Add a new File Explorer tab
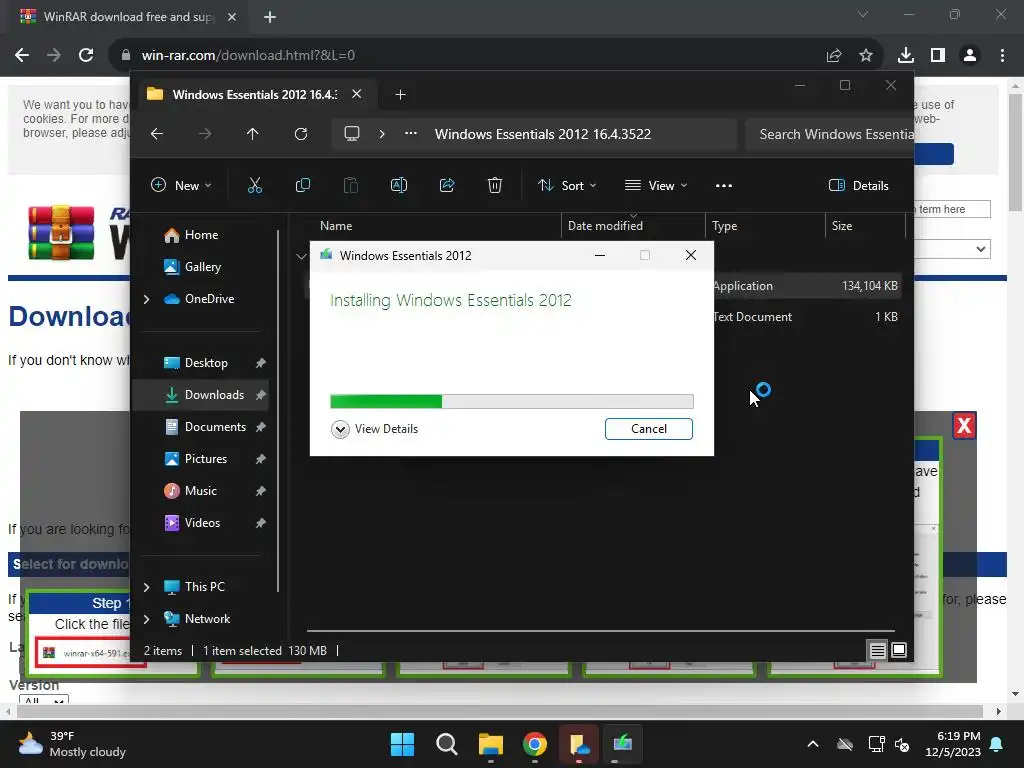 click(400, 95)
